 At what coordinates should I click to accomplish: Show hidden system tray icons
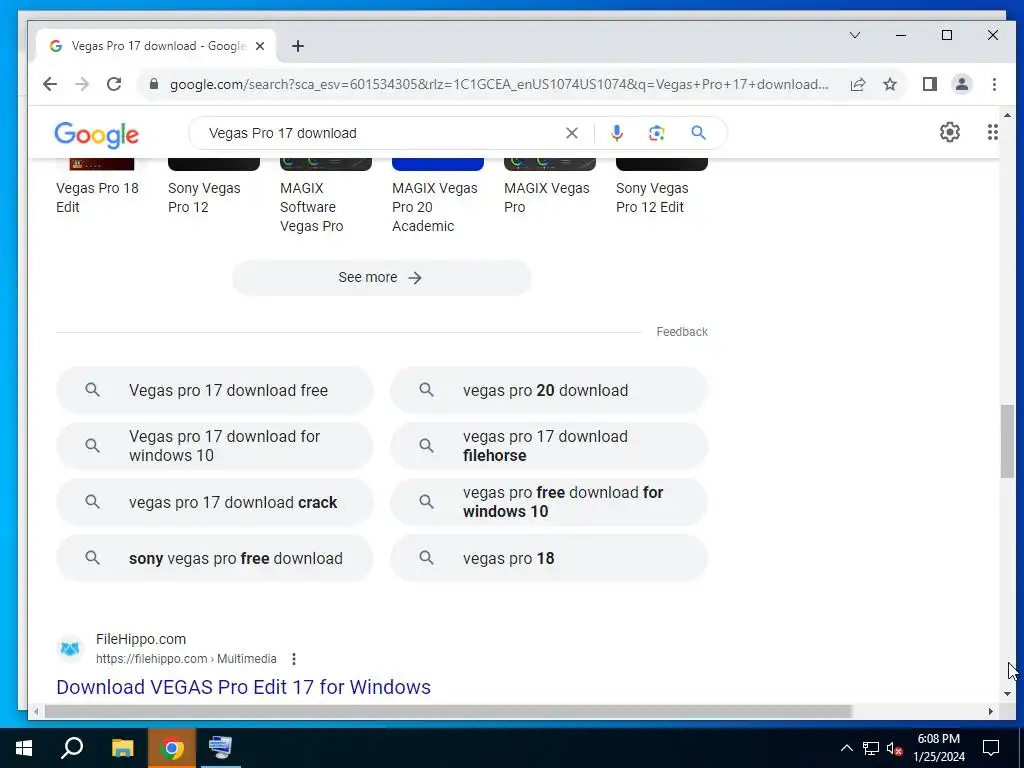(x=846, y=748)
